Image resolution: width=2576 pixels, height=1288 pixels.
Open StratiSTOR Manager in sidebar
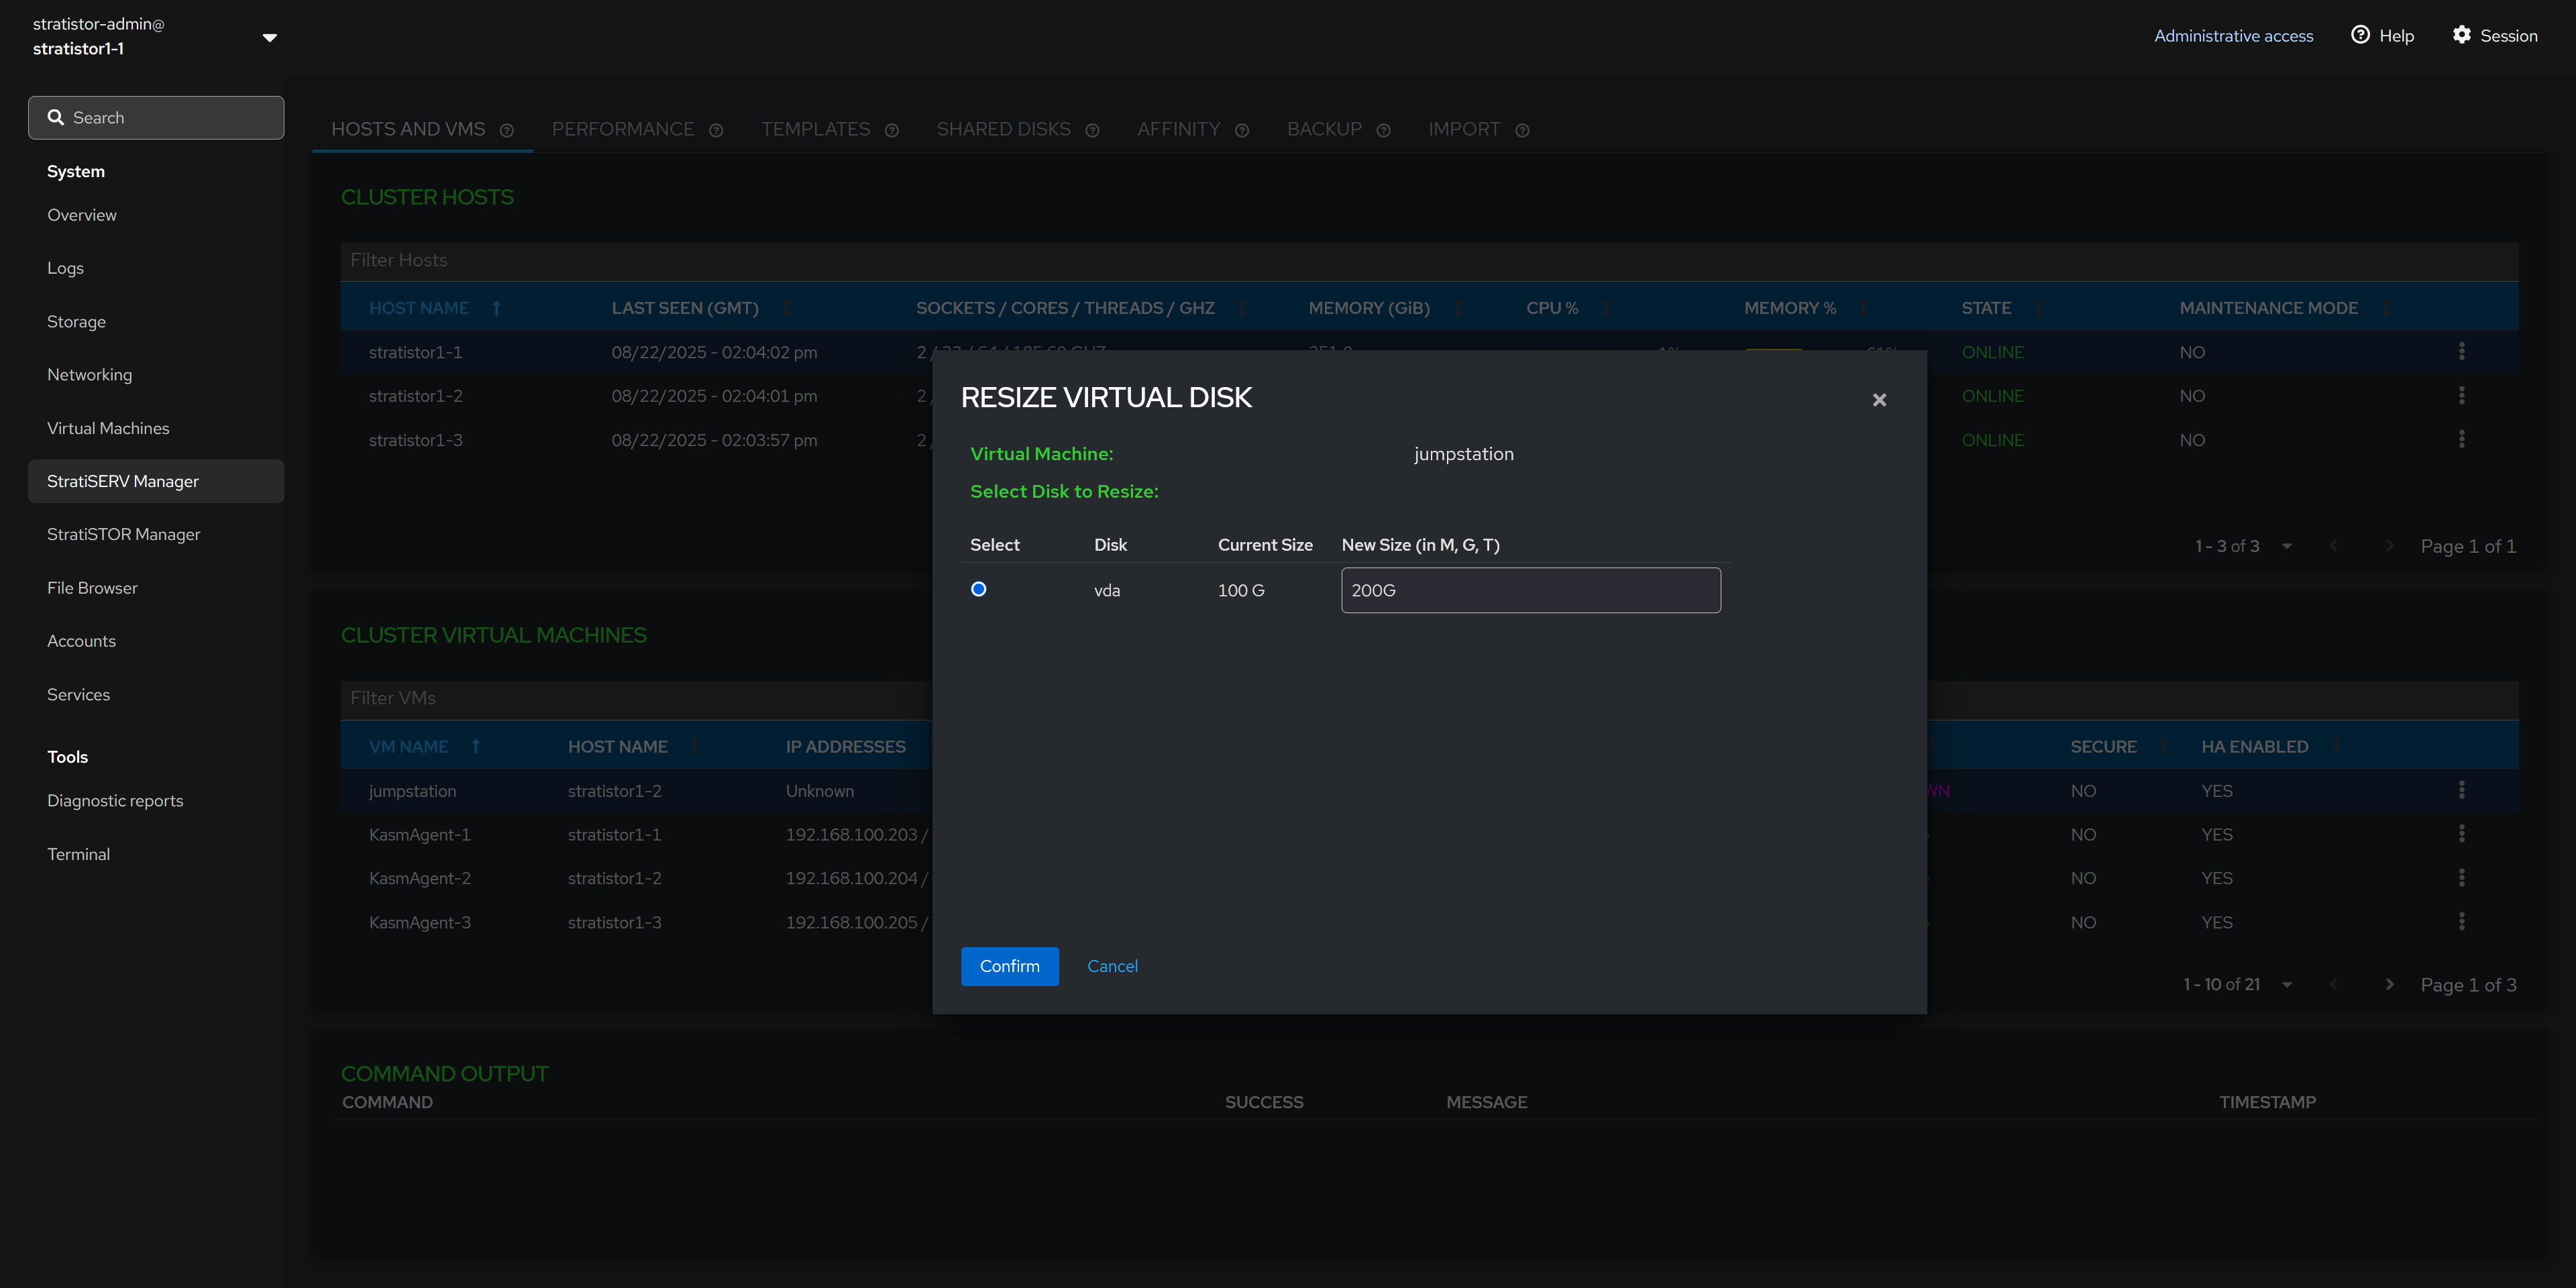(x=124, y=534)
